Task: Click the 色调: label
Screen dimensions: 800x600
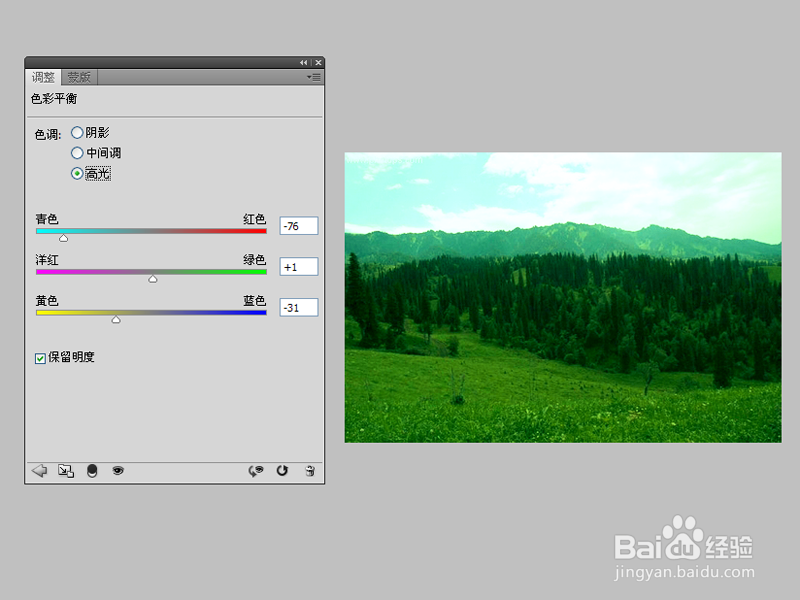Action: point(47,134)
